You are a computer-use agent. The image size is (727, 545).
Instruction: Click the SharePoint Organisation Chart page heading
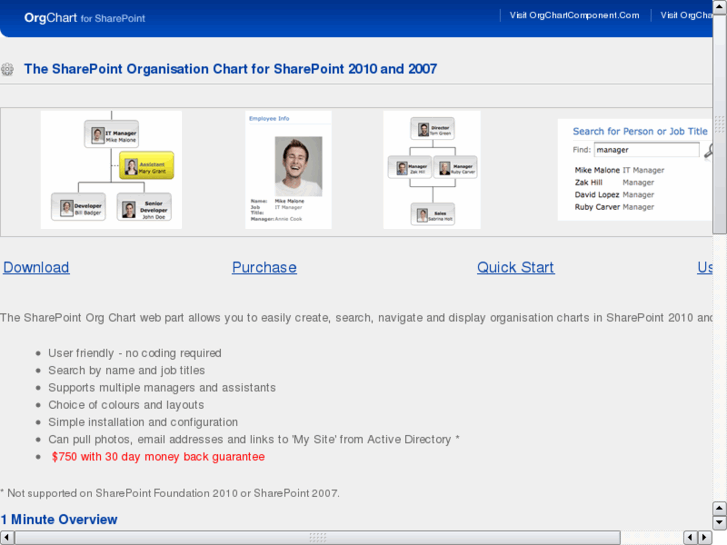(x=230, y=69)
